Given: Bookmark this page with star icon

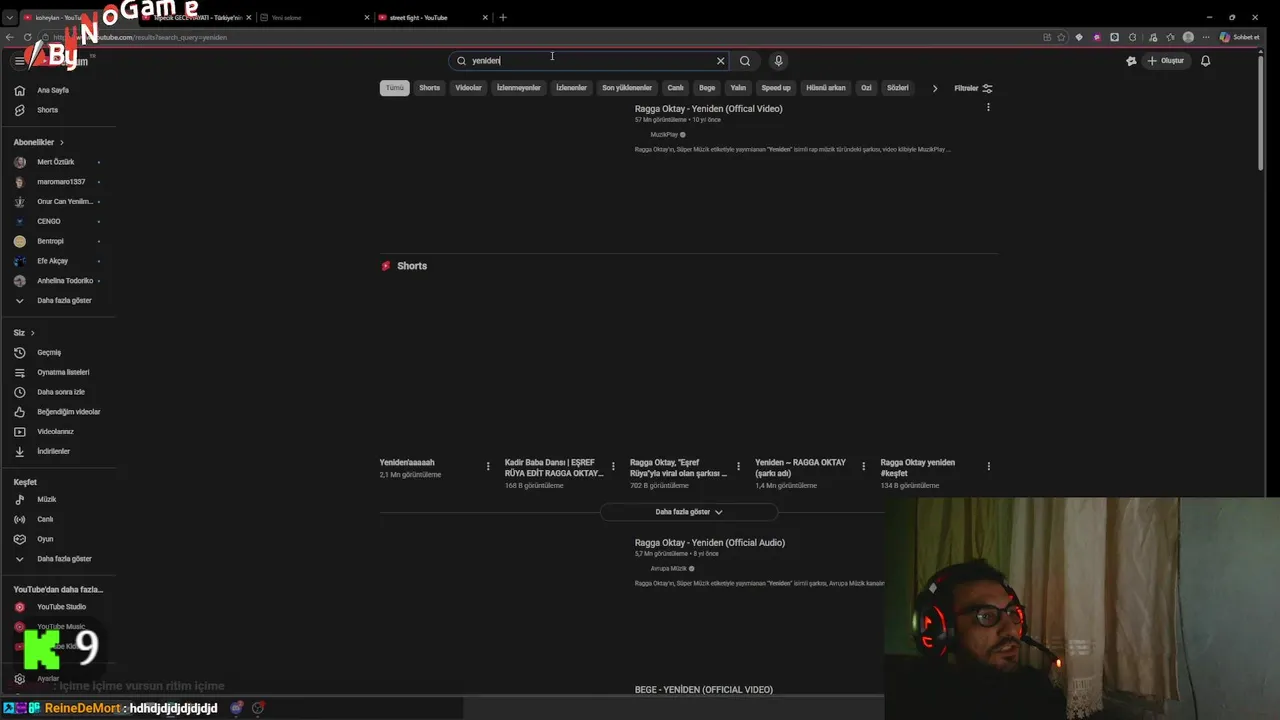Looking at the screenshot, I should pyautogui.click(x=1061, y=37).
